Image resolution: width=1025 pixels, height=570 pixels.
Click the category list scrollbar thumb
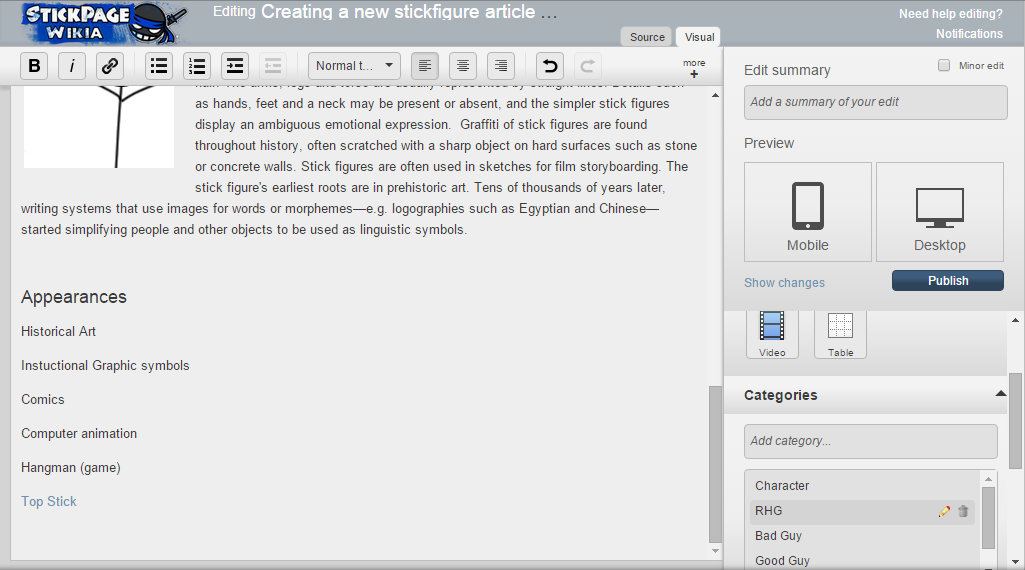[x=988, y=518]
